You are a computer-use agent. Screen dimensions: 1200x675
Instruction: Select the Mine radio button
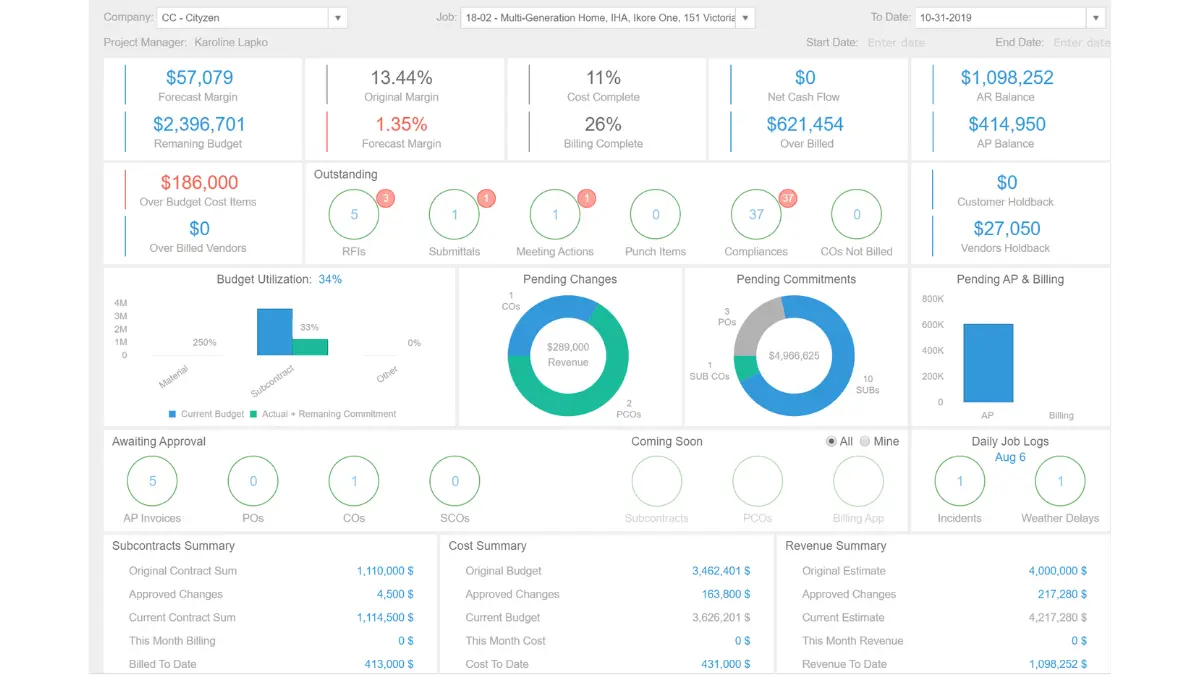(x=865, y=441)
